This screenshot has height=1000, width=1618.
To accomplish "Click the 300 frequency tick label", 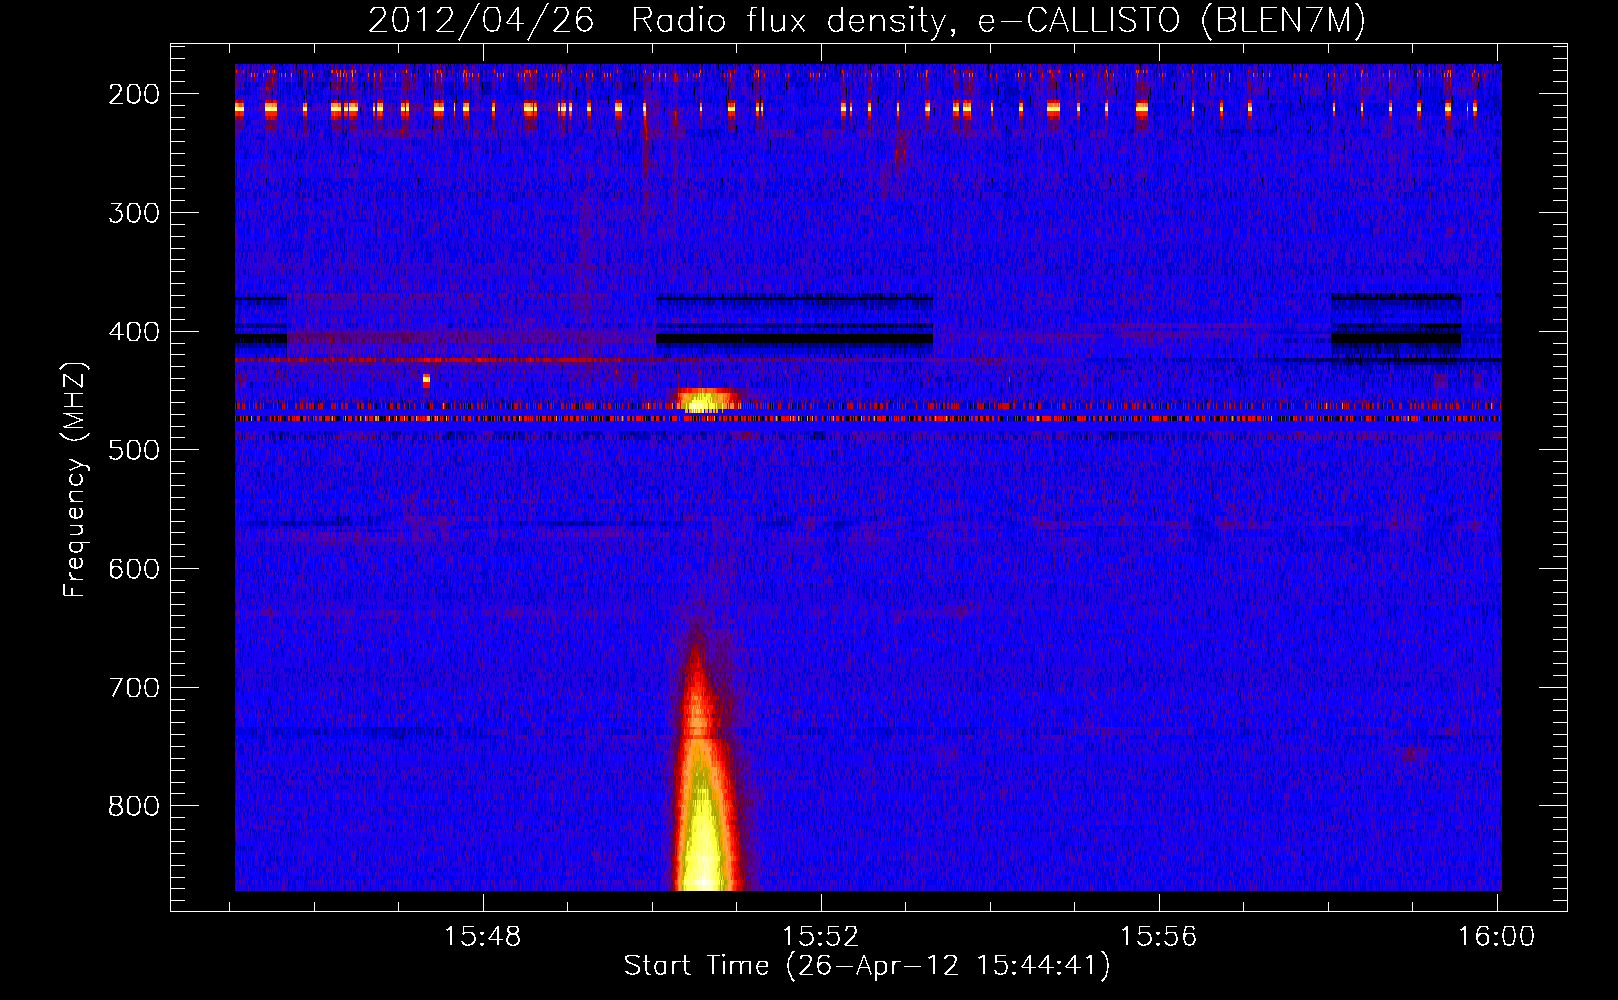I will click(x=134, y=213).
